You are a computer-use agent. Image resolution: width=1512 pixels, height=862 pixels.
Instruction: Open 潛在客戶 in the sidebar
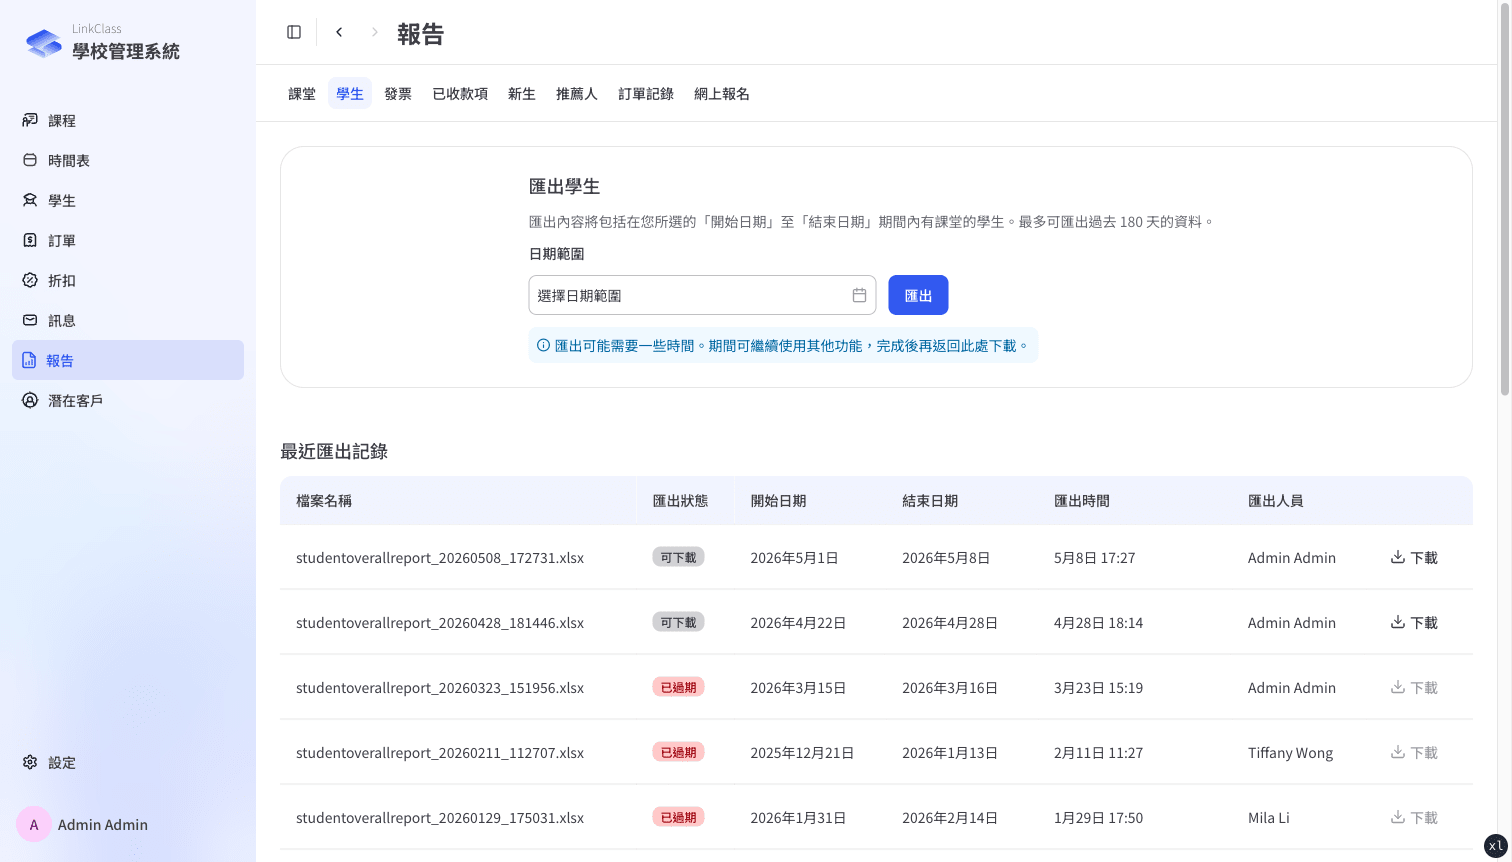coord(128,400)
